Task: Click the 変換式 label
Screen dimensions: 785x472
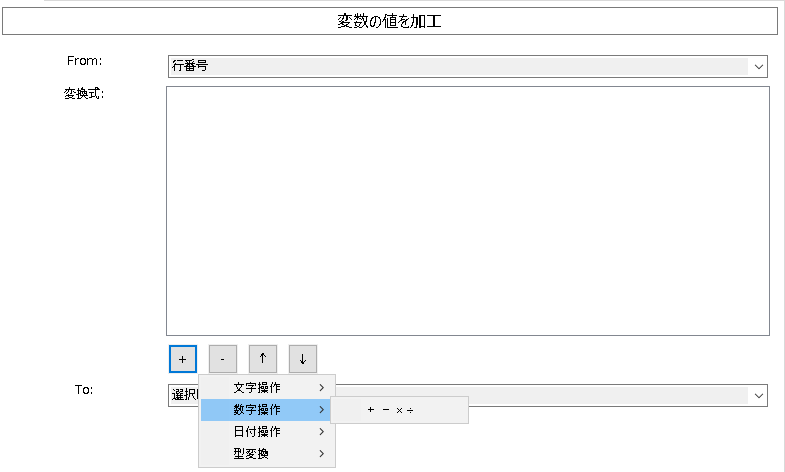Action: point(85,94)
